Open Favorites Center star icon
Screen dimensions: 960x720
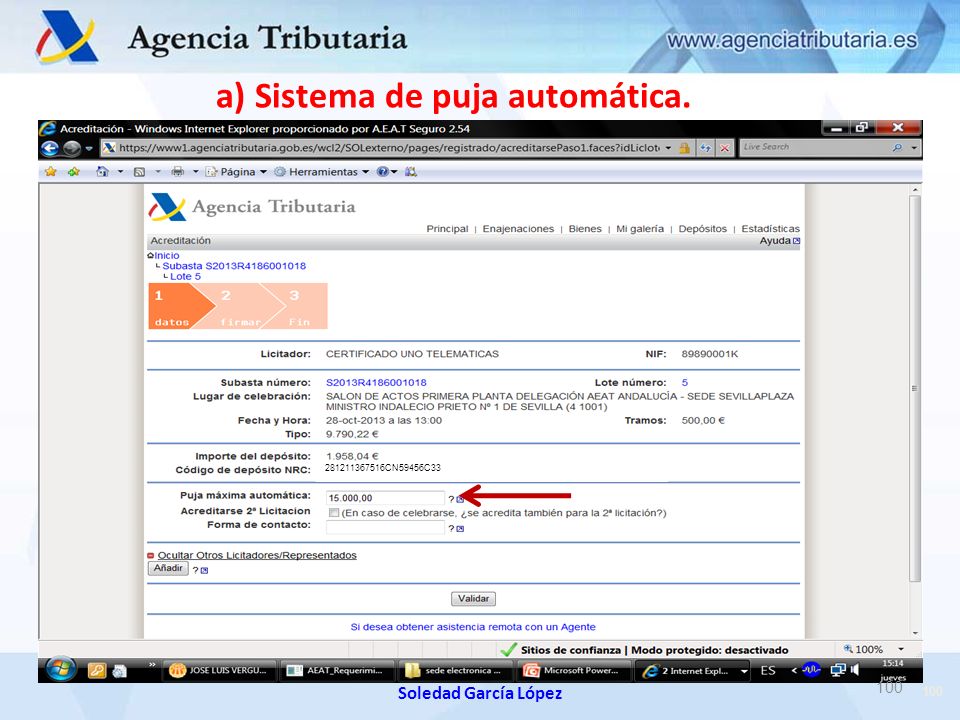[x=51, y=171]
